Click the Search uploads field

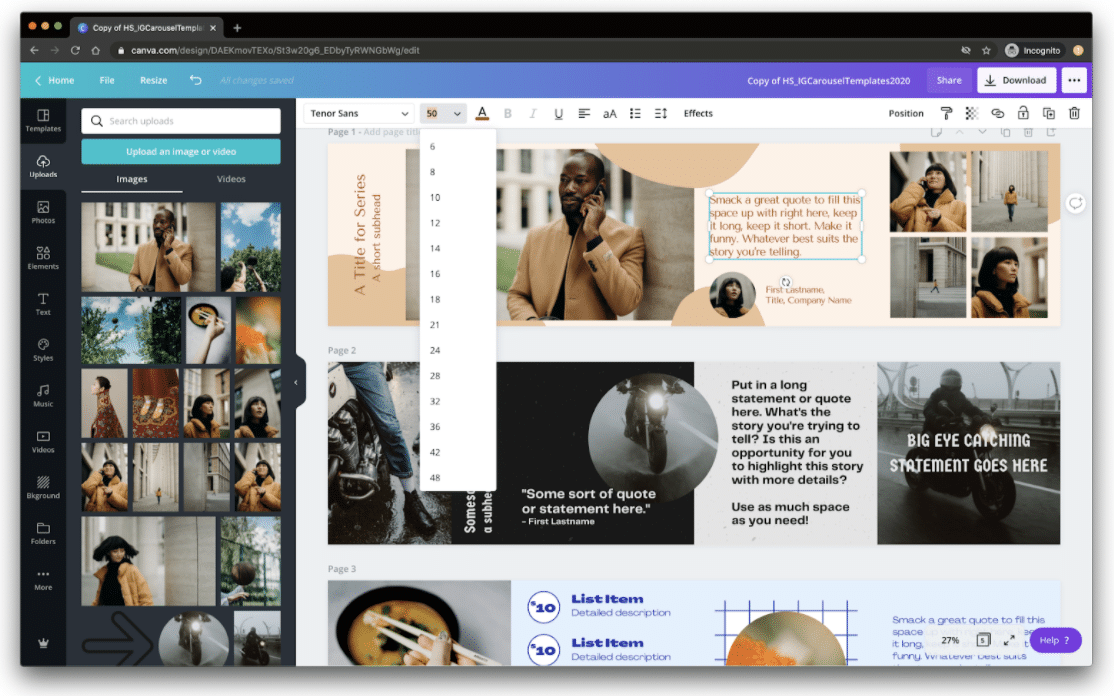point(180,121)
